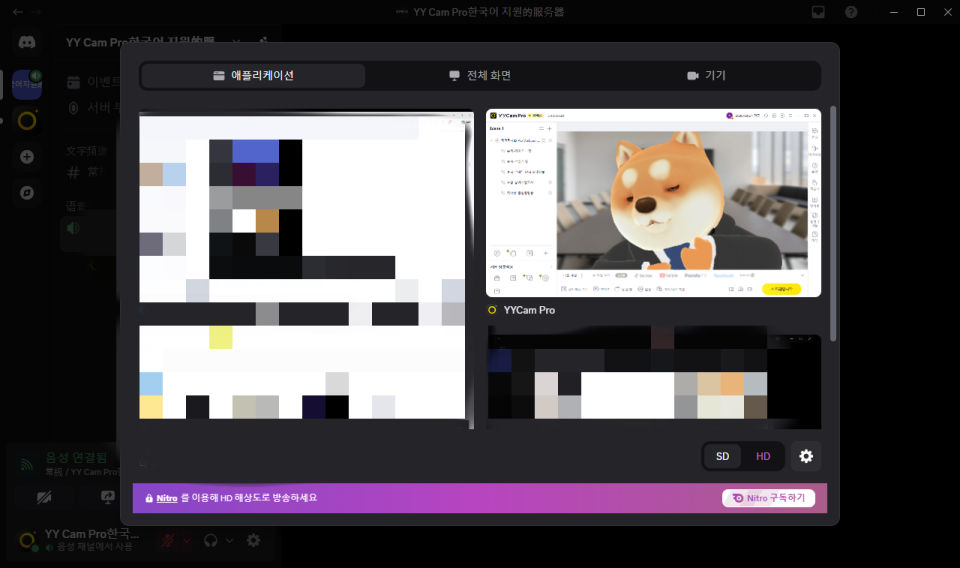The image size is (960, 568).
Task: Switch to the 전체 화면 tab
Action: (480, 76)
